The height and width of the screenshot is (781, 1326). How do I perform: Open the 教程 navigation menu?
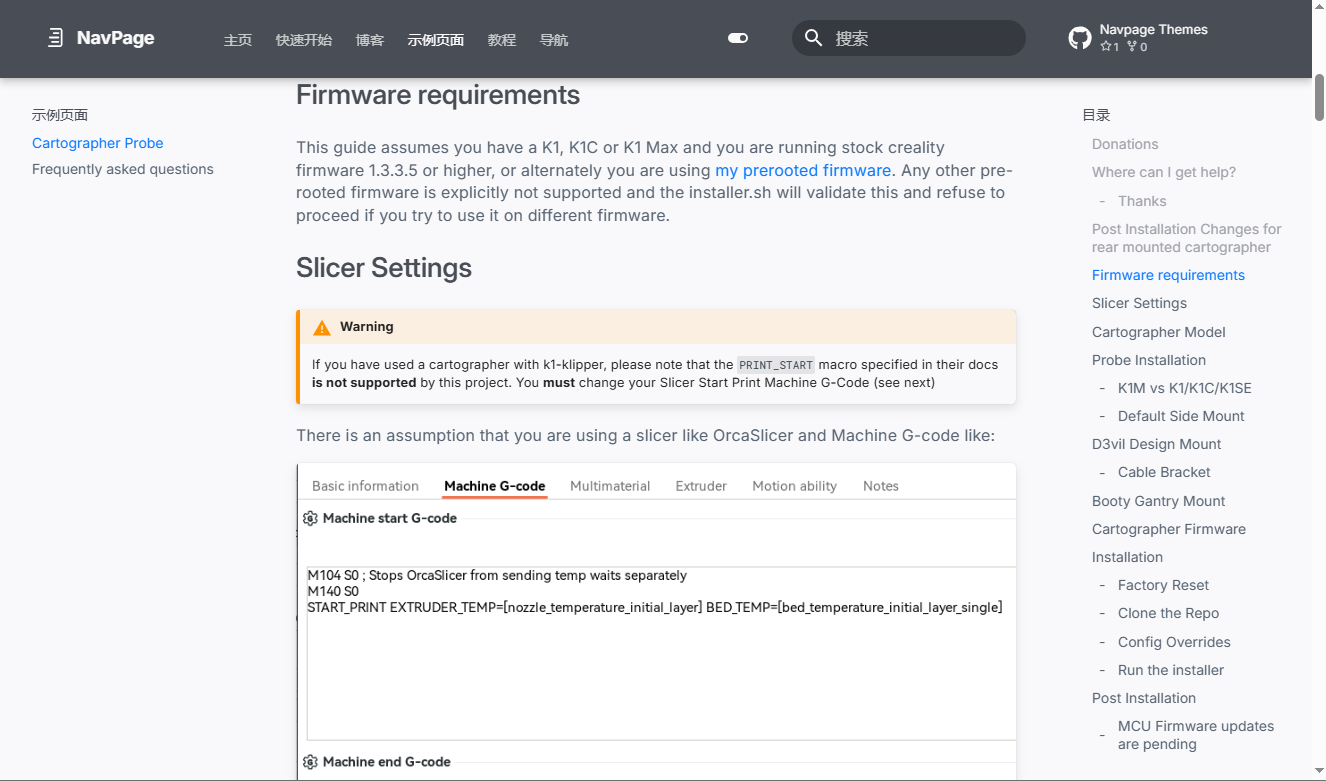pos(502,40)
